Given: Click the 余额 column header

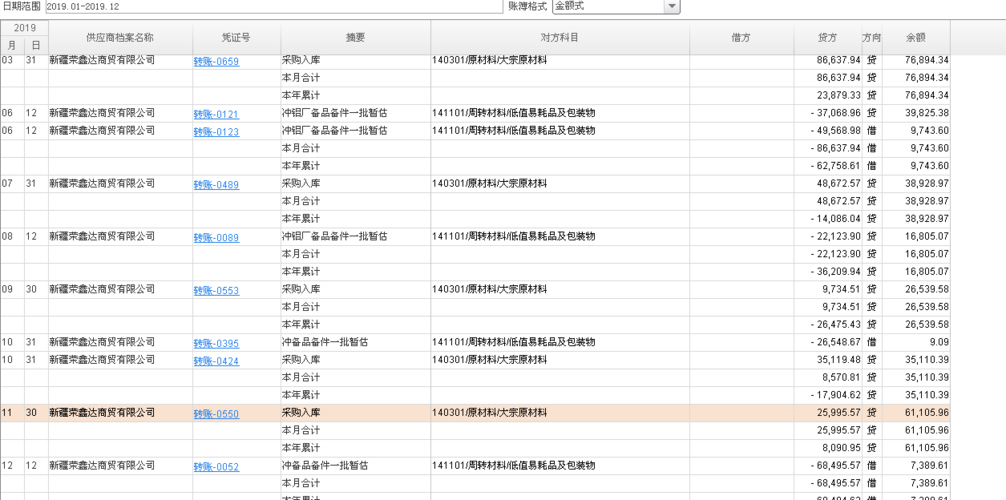Looking at the screenshot, I should point(916,37).
